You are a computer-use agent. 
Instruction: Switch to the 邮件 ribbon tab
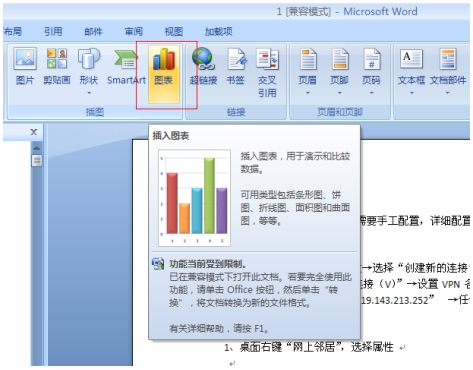click(x=93, y=32)
